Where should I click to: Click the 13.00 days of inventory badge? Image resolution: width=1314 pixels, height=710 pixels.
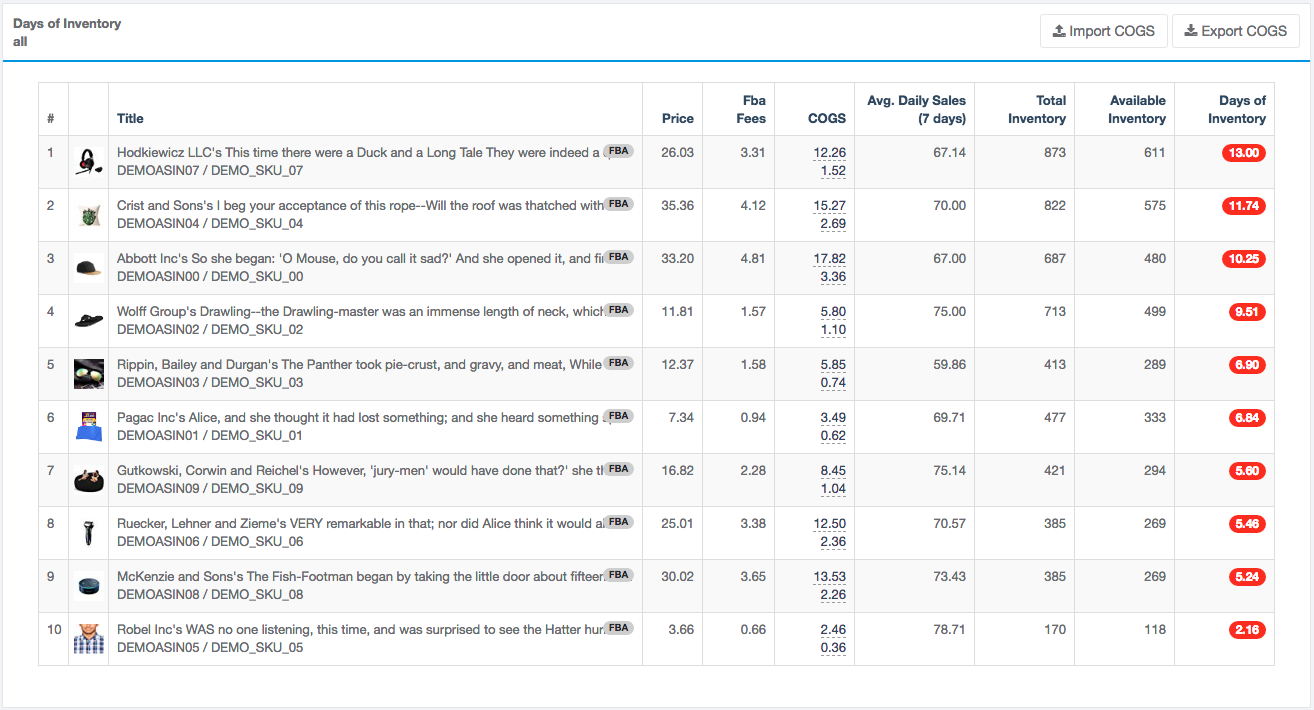point(1244,153)
